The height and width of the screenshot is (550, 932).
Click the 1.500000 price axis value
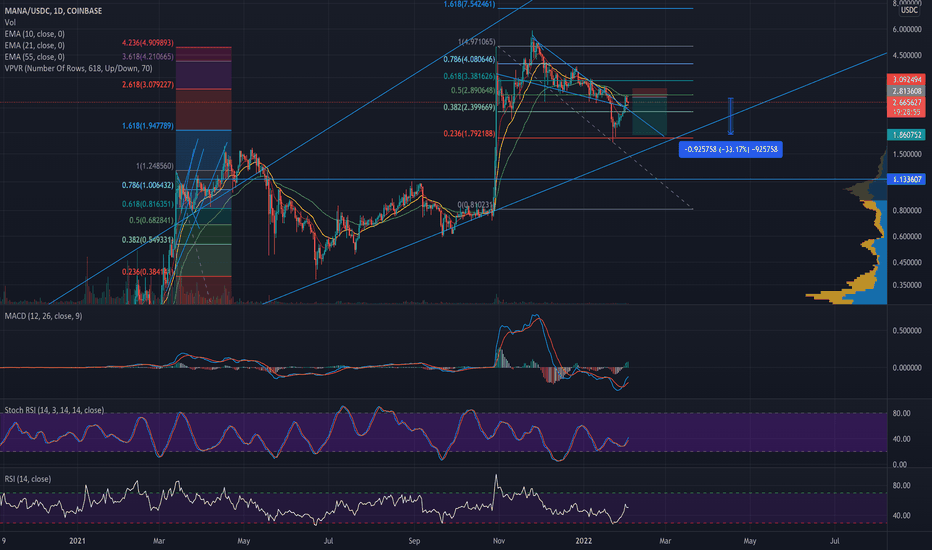pyautogui.click(x=907, y=154)
